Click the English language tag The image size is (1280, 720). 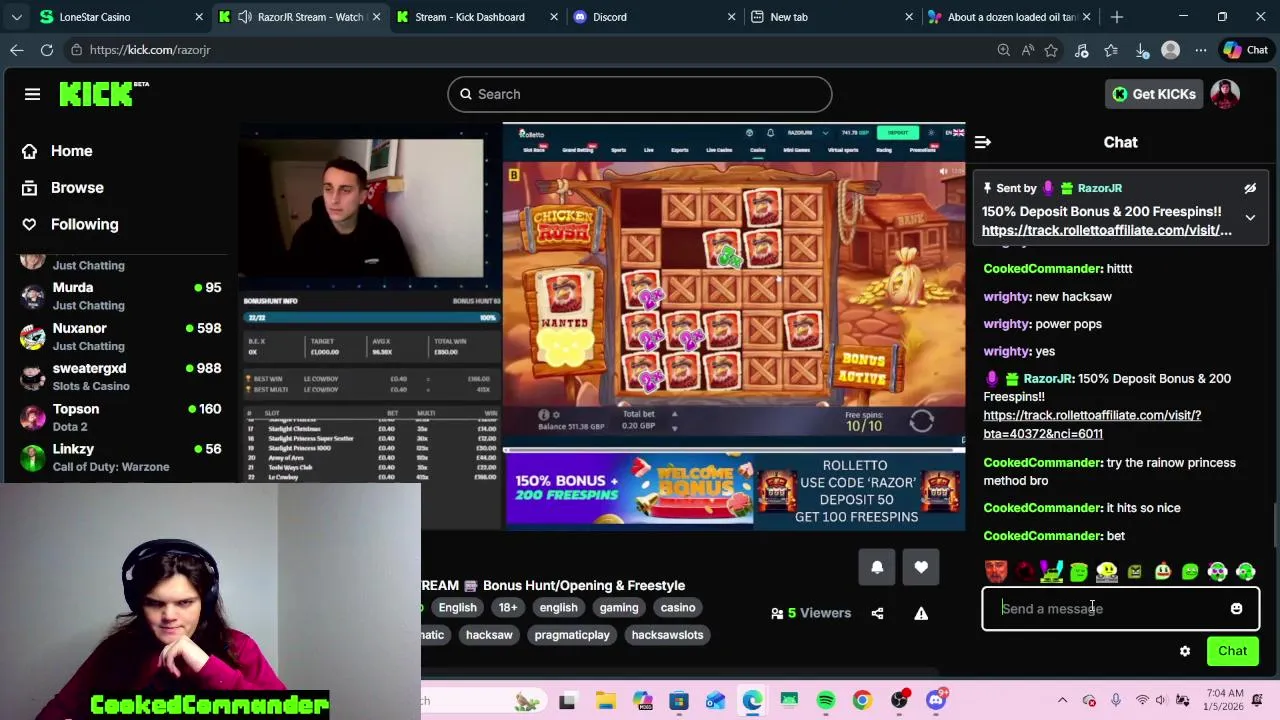pos(457,608)
